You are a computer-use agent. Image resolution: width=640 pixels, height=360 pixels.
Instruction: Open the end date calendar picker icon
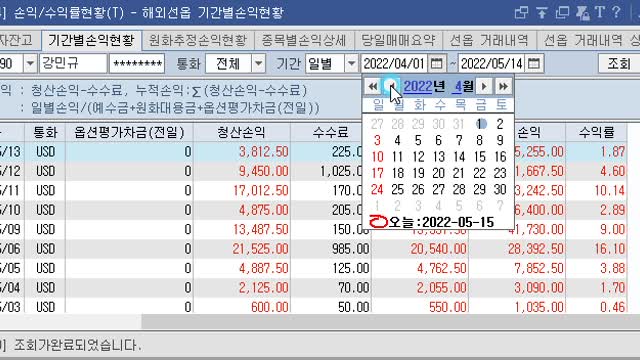tap(534, 64)
